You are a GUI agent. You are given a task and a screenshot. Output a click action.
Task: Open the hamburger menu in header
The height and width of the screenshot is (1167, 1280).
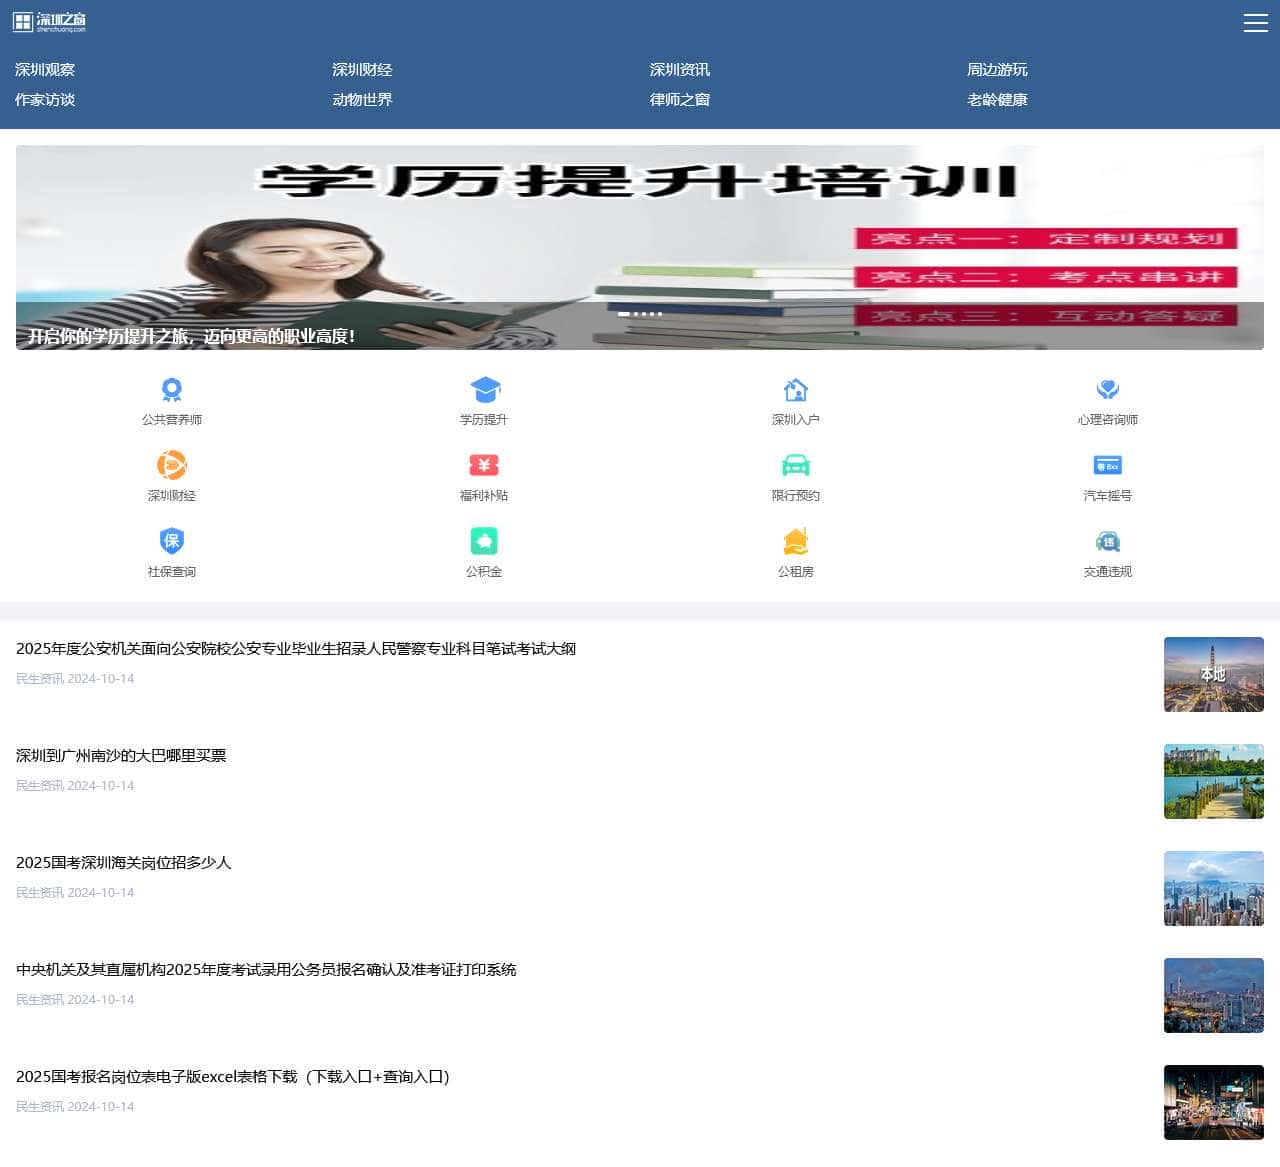1255,23
